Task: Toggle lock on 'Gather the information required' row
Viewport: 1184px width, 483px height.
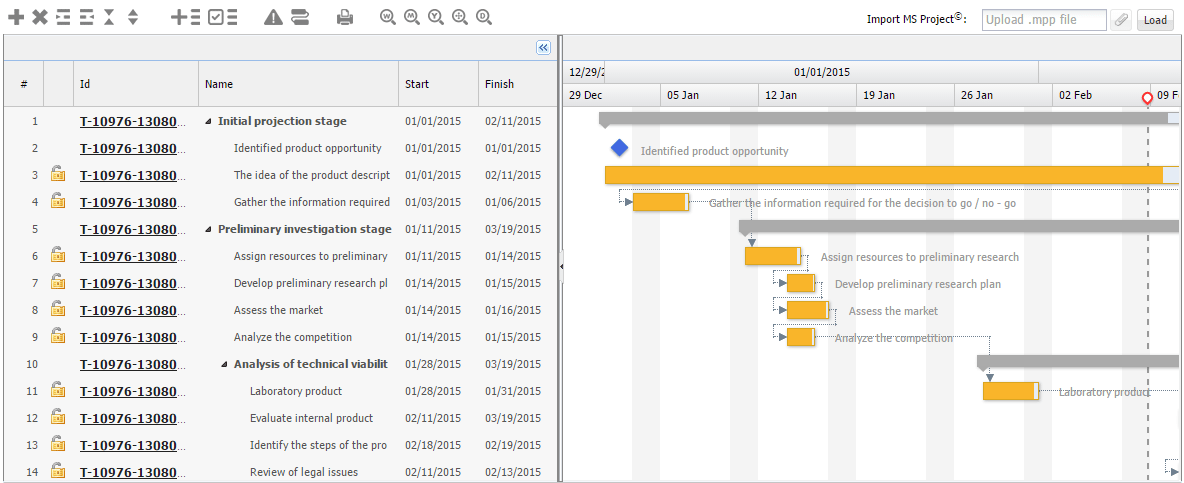Action: (57, 202)
